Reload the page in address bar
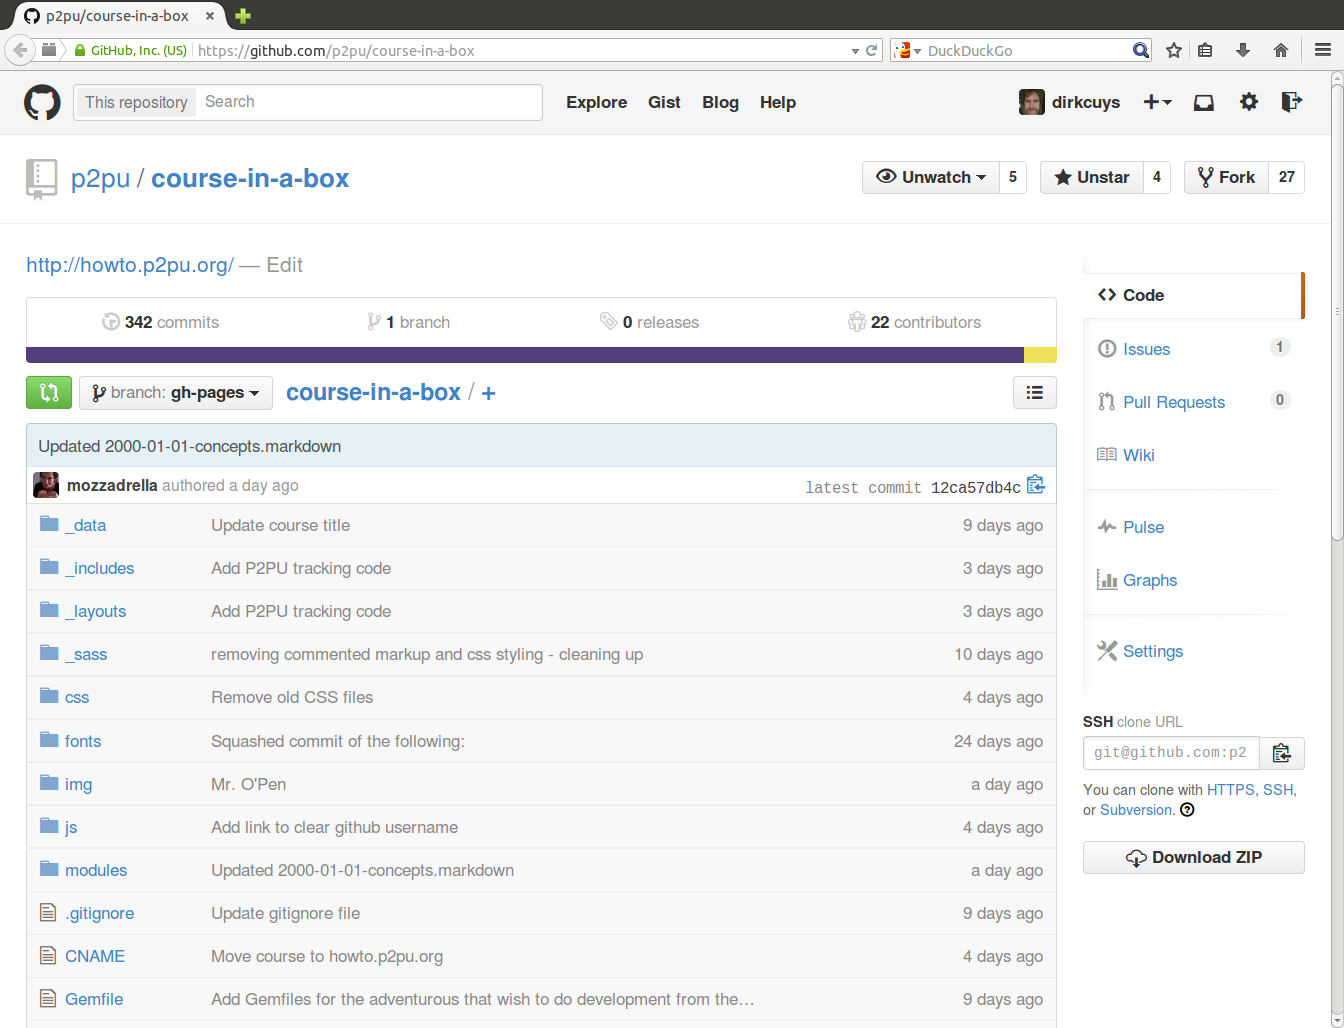This screenshot has height=1028, width=1344. click(872, 50)
